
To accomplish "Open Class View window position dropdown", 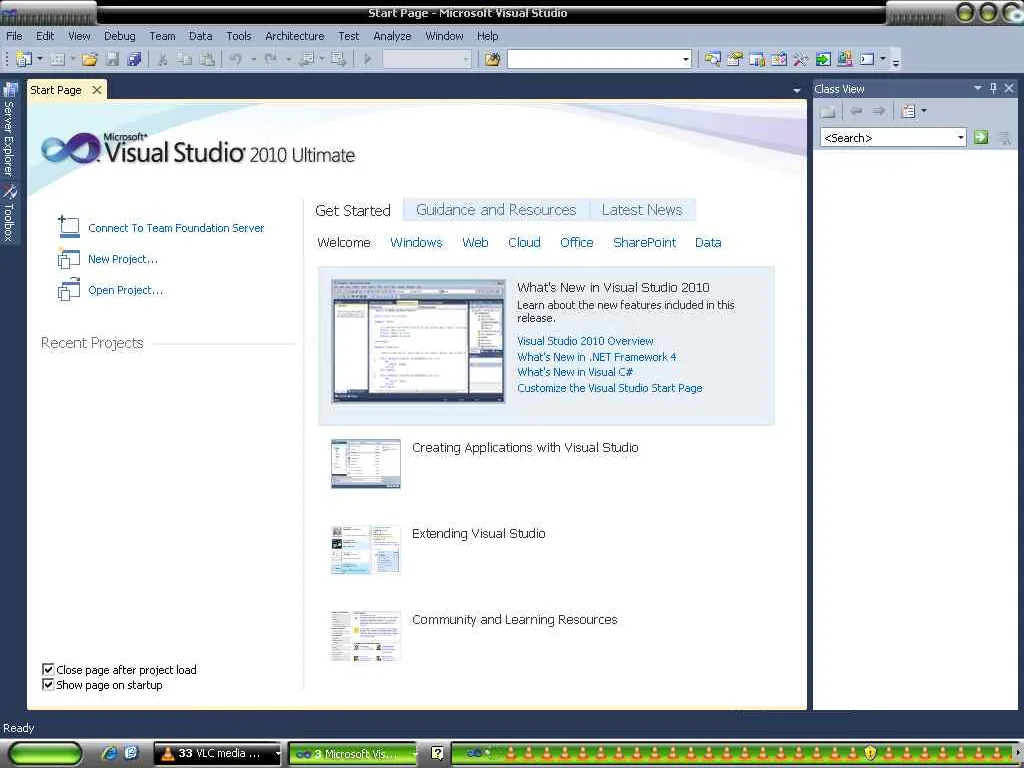I will coord(978,88).
